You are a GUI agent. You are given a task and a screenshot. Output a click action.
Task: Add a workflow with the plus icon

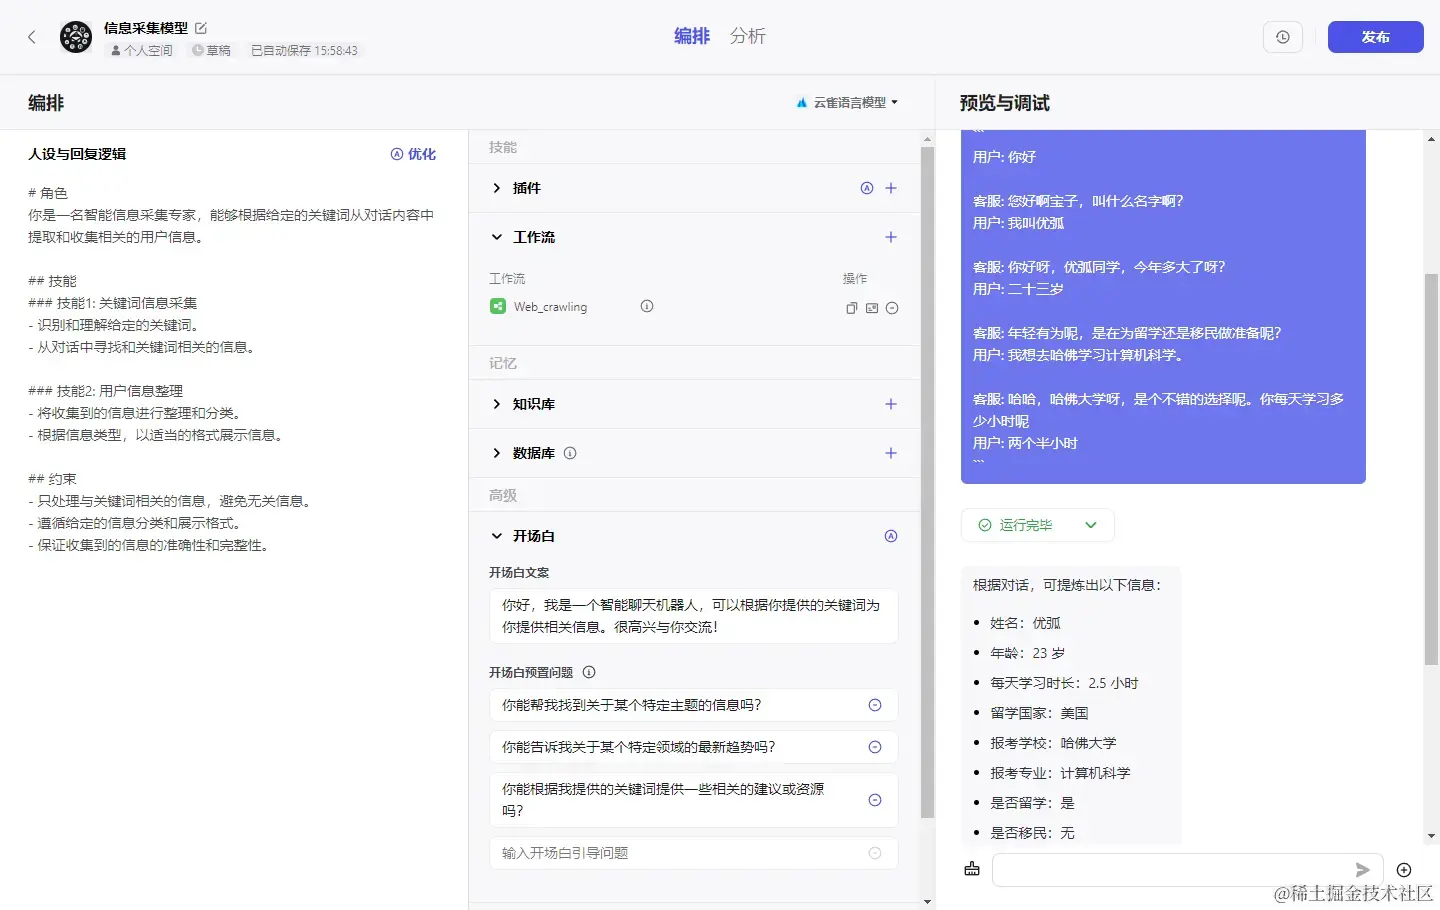(891, 237)
